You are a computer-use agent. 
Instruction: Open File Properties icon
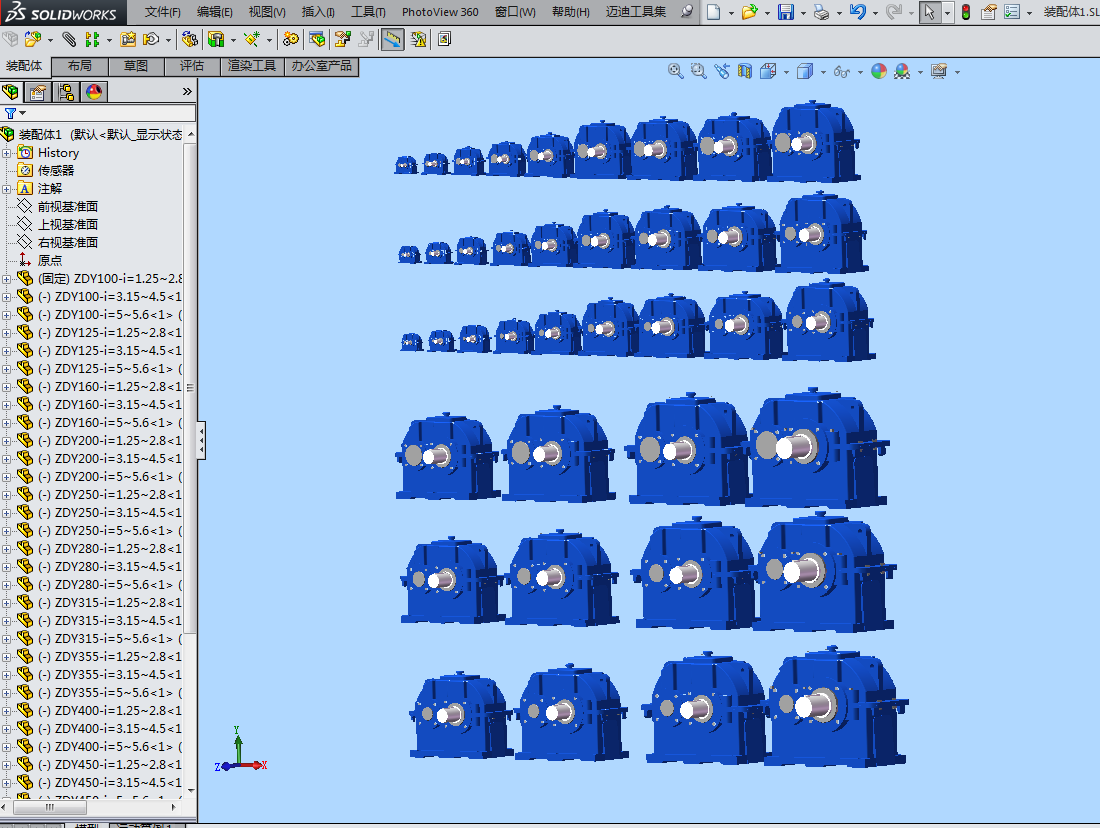coord(989,12)
